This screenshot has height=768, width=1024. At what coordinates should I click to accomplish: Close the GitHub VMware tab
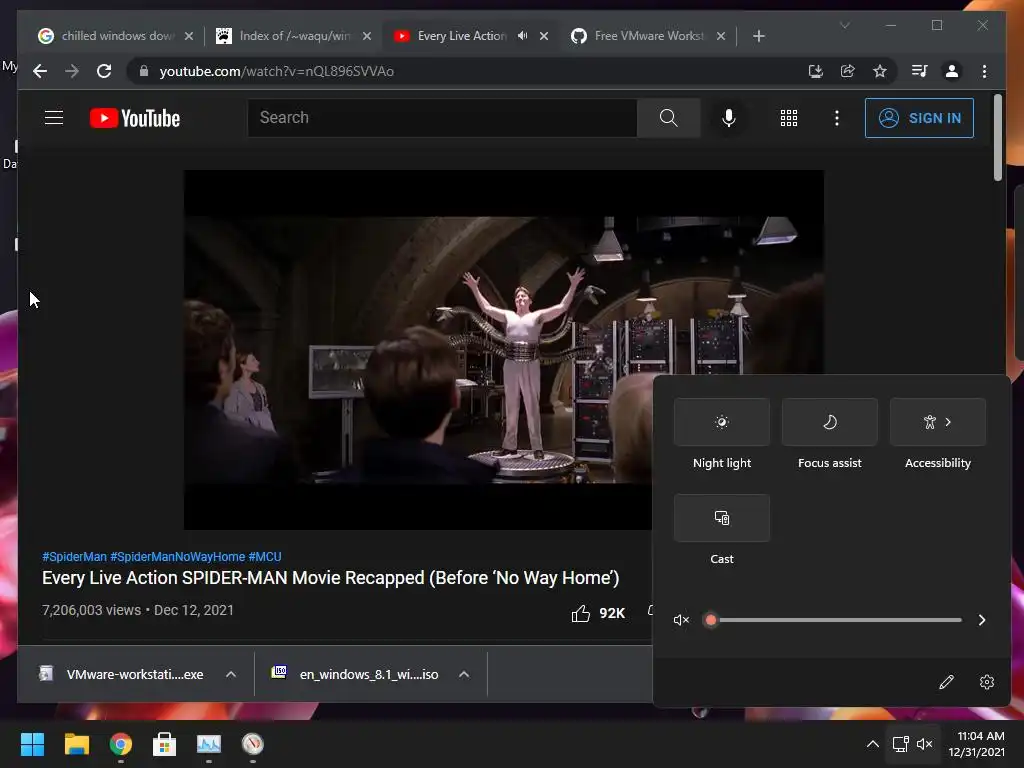(x=721, y=36)
